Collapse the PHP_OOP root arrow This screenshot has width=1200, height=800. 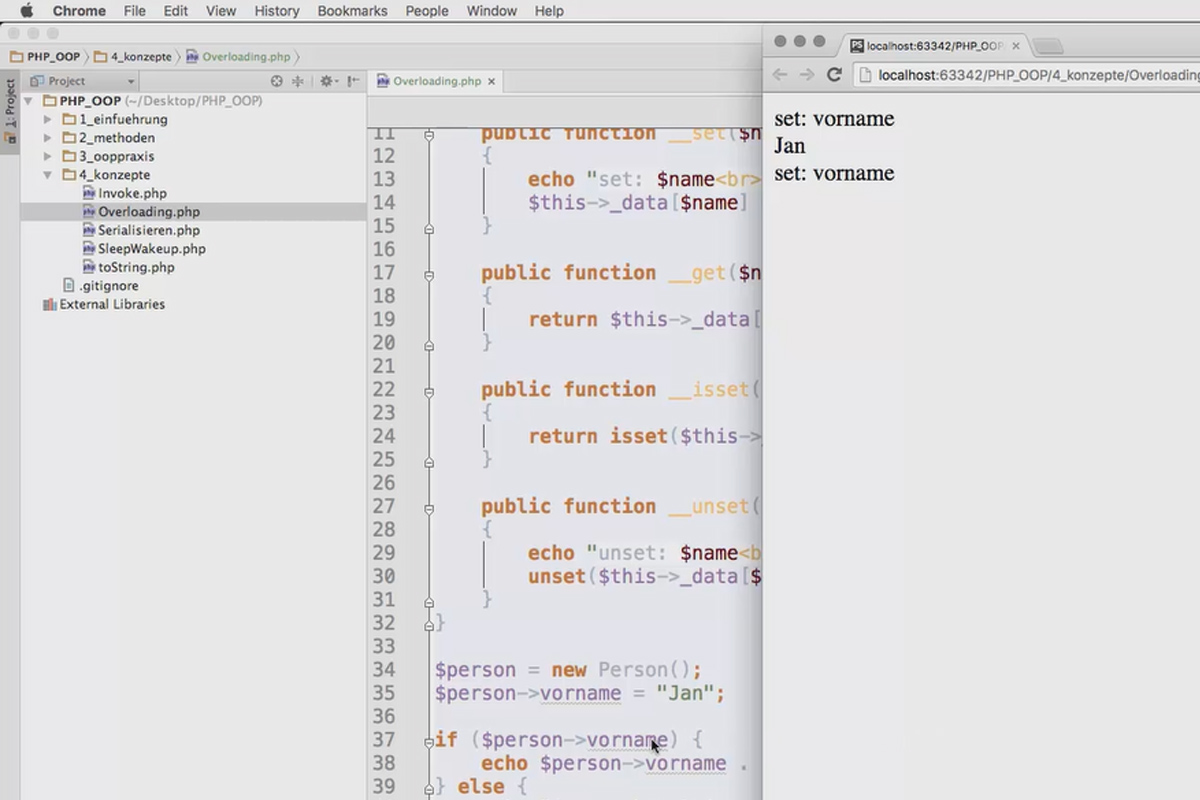pyautogui.click(x=28, y=101)
